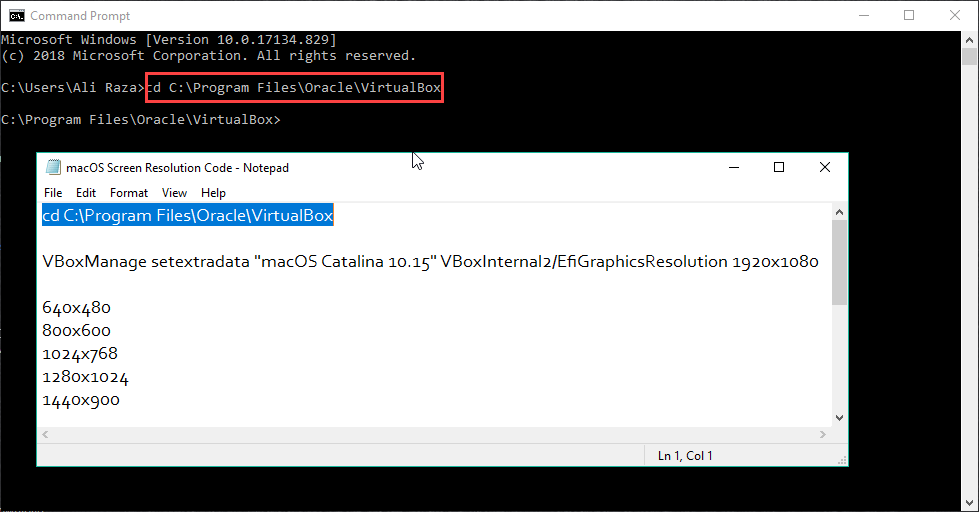This screenshot has height=512, width=979.
Task: Expand the Format menu in Notepad
Action: (x=129, y=193)
